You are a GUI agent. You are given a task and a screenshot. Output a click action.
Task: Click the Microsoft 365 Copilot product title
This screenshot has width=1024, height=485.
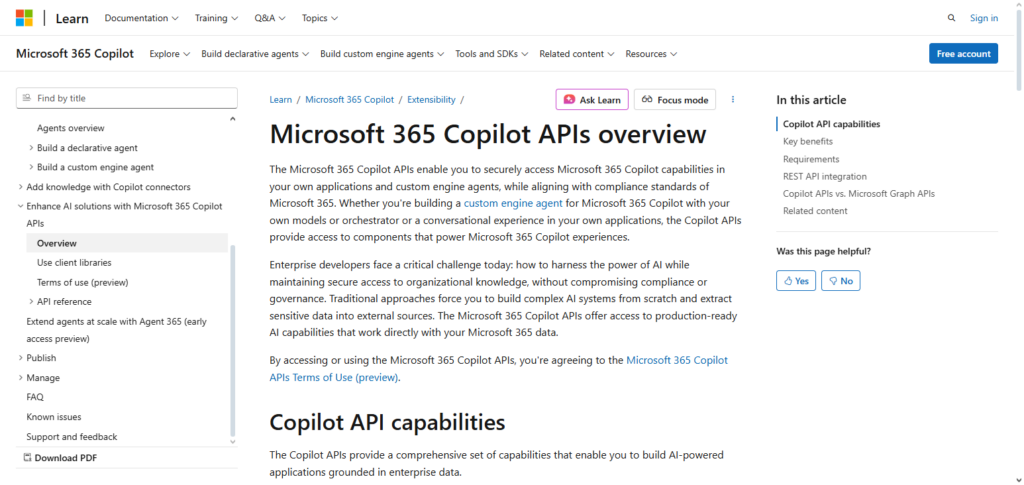coord(75,54)
